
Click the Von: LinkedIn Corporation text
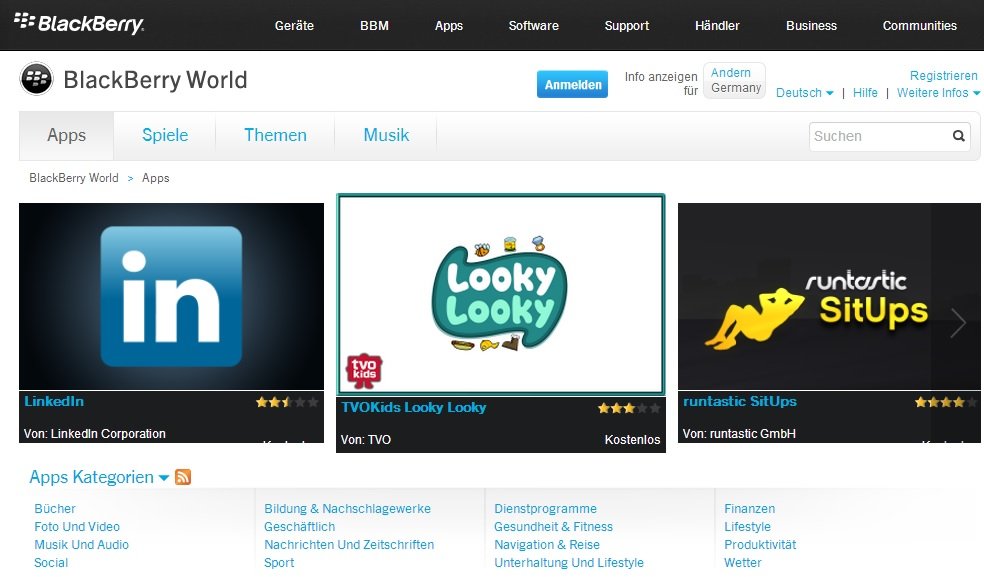pyautogui.click(x=95, y=434)
